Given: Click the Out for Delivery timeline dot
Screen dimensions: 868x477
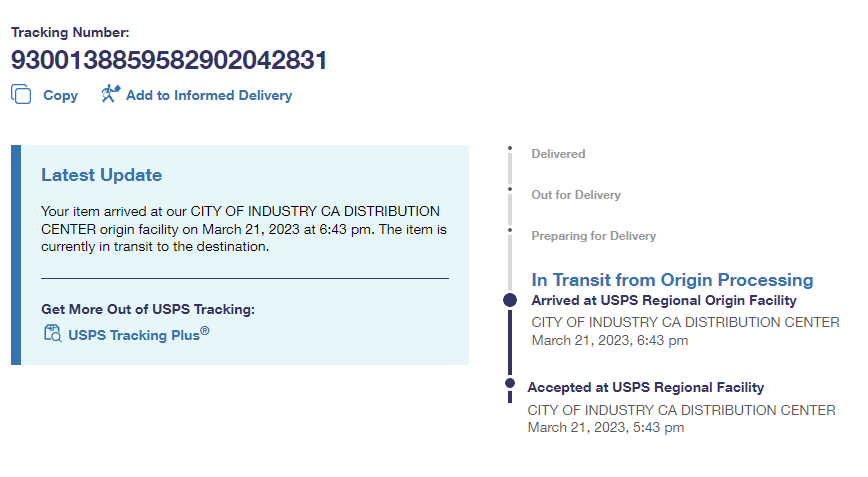Looking at the screenshot, I should pyautogui.click(x=510, y=190).
